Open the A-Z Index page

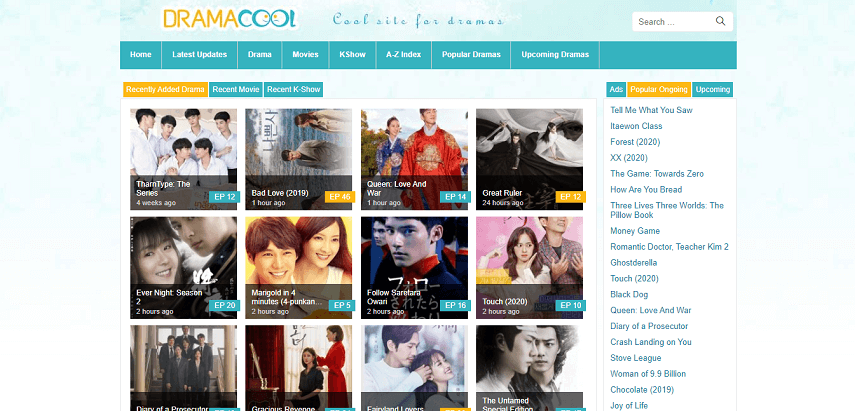click(404, 55)
